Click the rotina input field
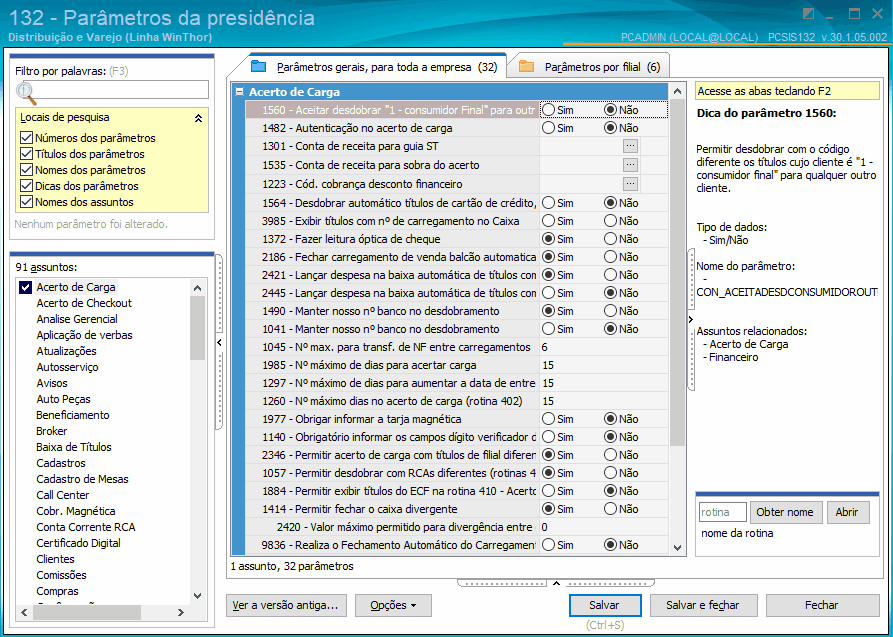The image size is (893, 637). pos(722,512)
